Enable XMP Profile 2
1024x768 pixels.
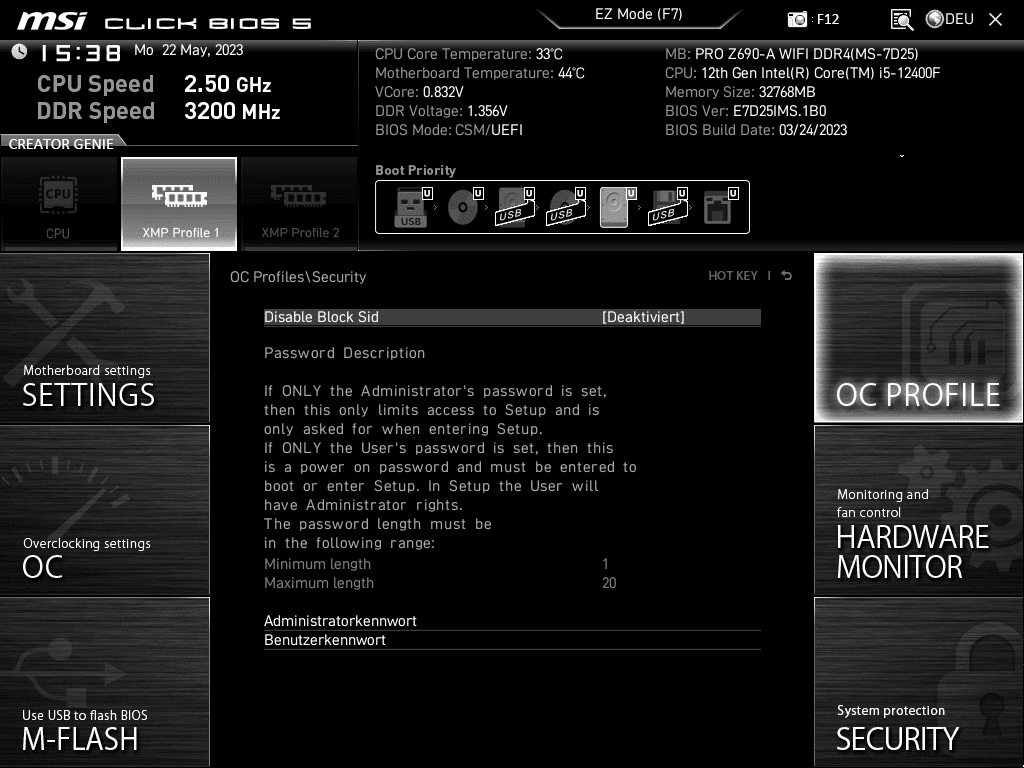[300, 204]
